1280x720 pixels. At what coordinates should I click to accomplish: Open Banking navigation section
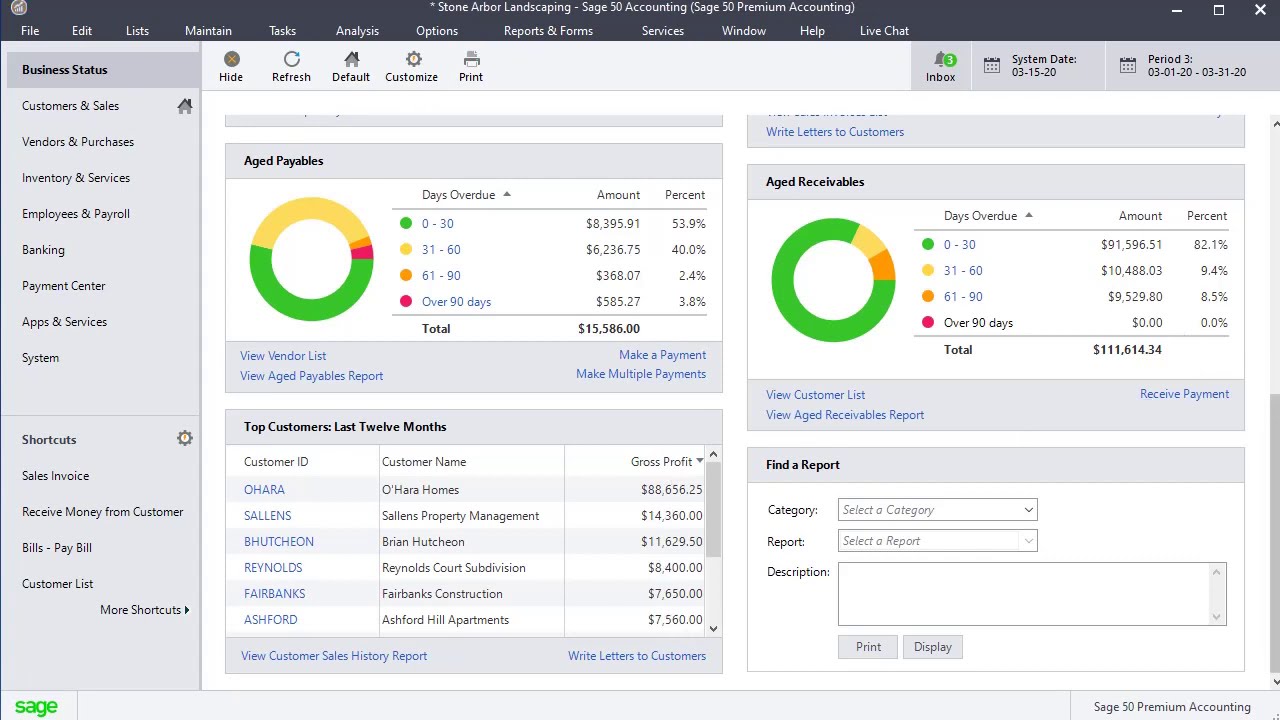43,250
